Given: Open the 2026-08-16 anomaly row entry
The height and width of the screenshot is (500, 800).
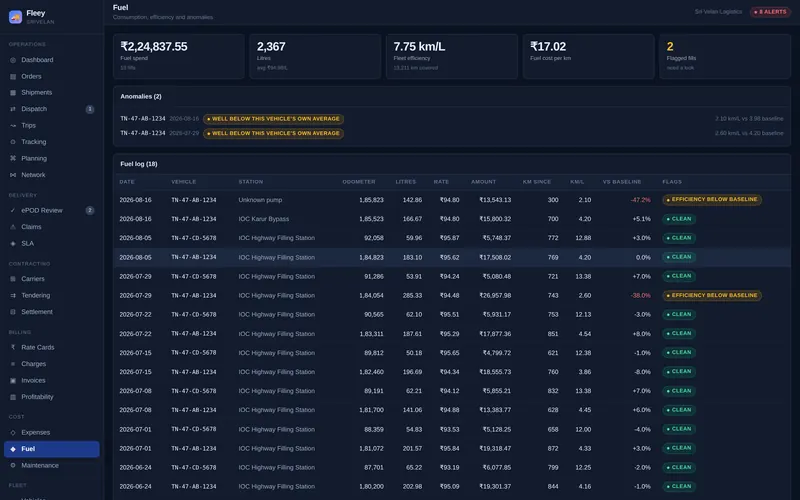Looking at the screenshot, I should [x=452, y=119].
